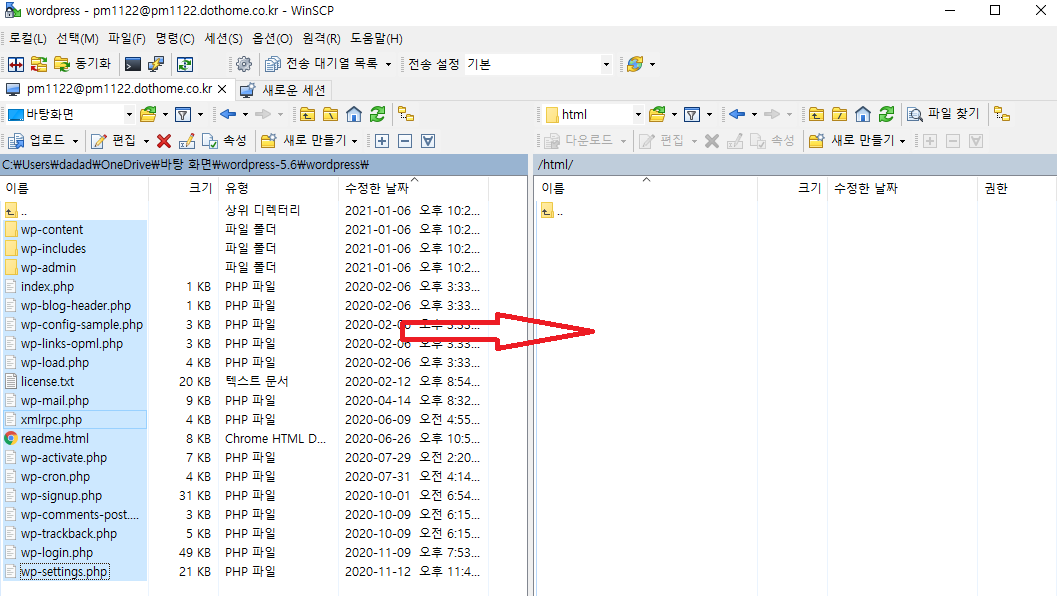Image resolution: width=1057 pixels, height=596 pixels.
Task: Select the readme.html file
Action: point(55,438)
